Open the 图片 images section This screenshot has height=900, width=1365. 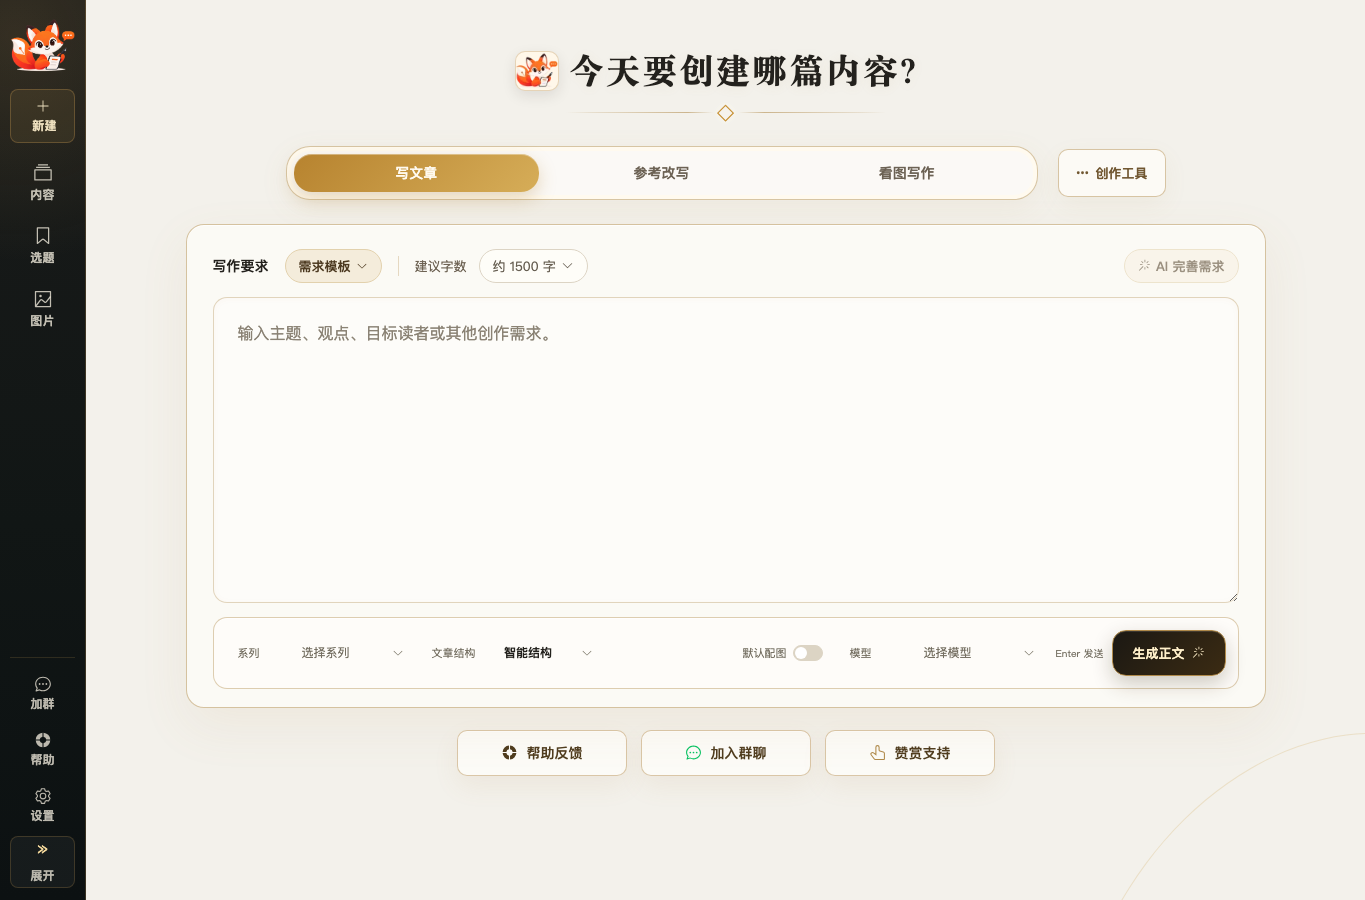tap(42, 308)
